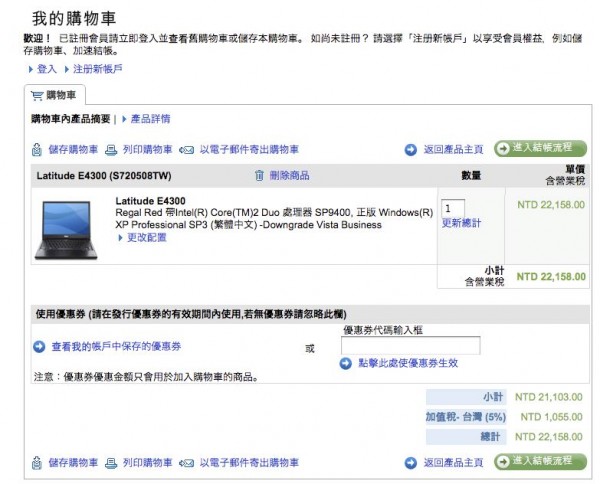Click the Latitude E4300 laptop thumbnail
Viewport: 600px width, 484px height.
tap(66, 230)
